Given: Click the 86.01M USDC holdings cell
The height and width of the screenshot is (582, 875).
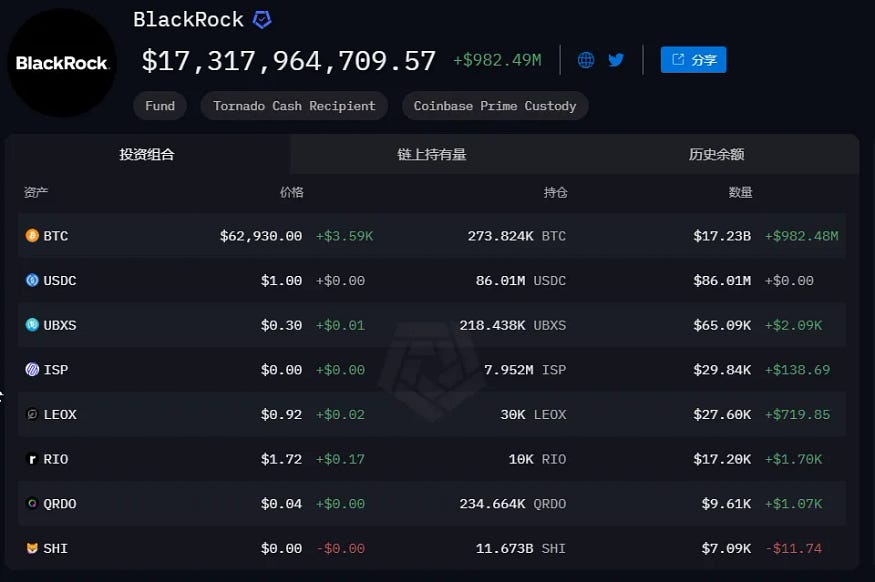Looking at the screenshot, I should click(521, 281).
